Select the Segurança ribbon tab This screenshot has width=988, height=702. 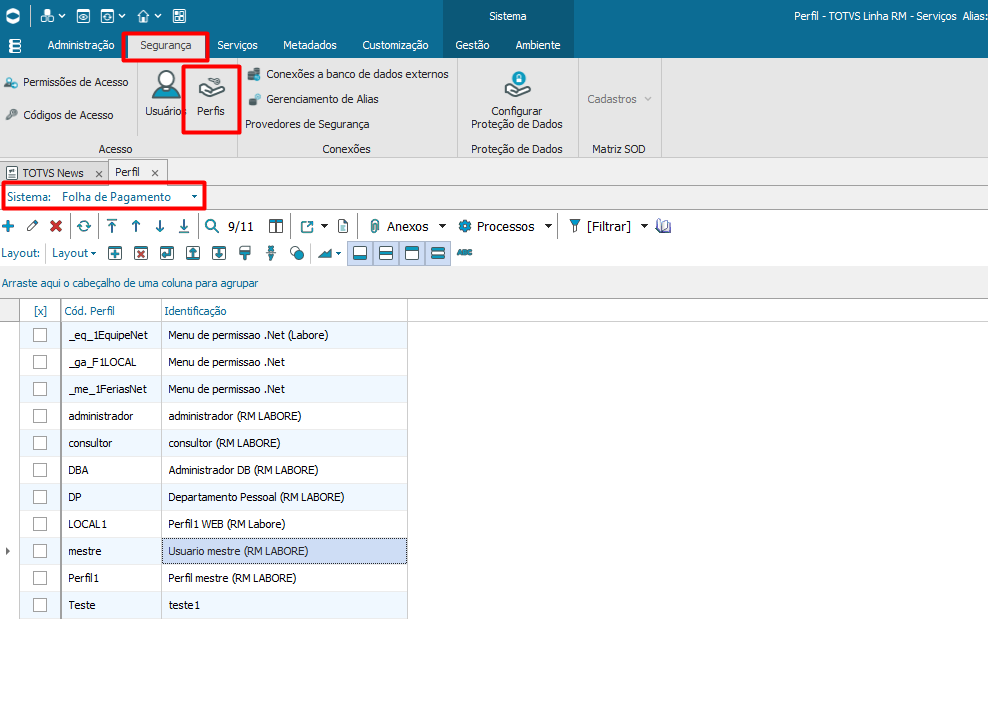[166, 45]
